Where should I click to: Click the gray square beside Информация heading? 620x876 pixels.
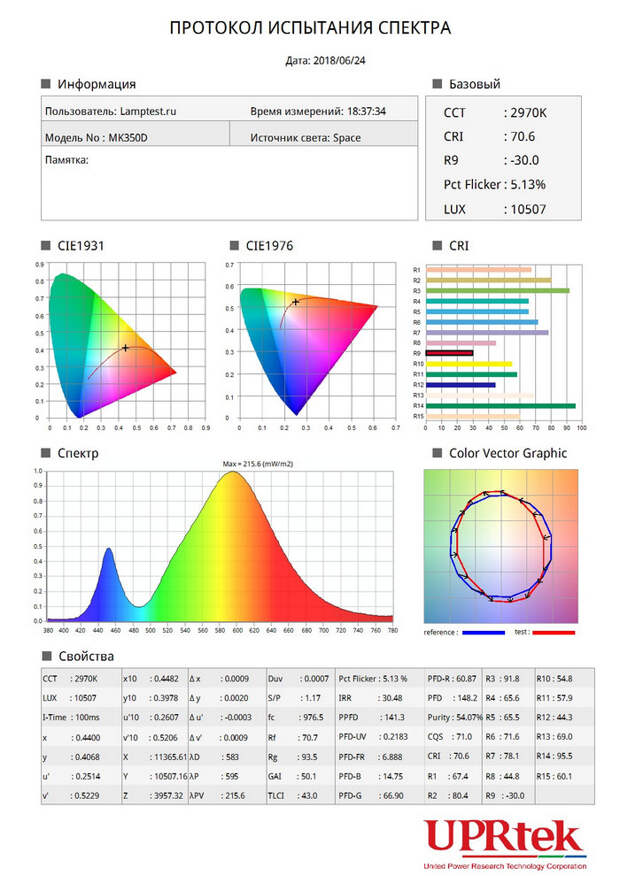tap(46, 84)
